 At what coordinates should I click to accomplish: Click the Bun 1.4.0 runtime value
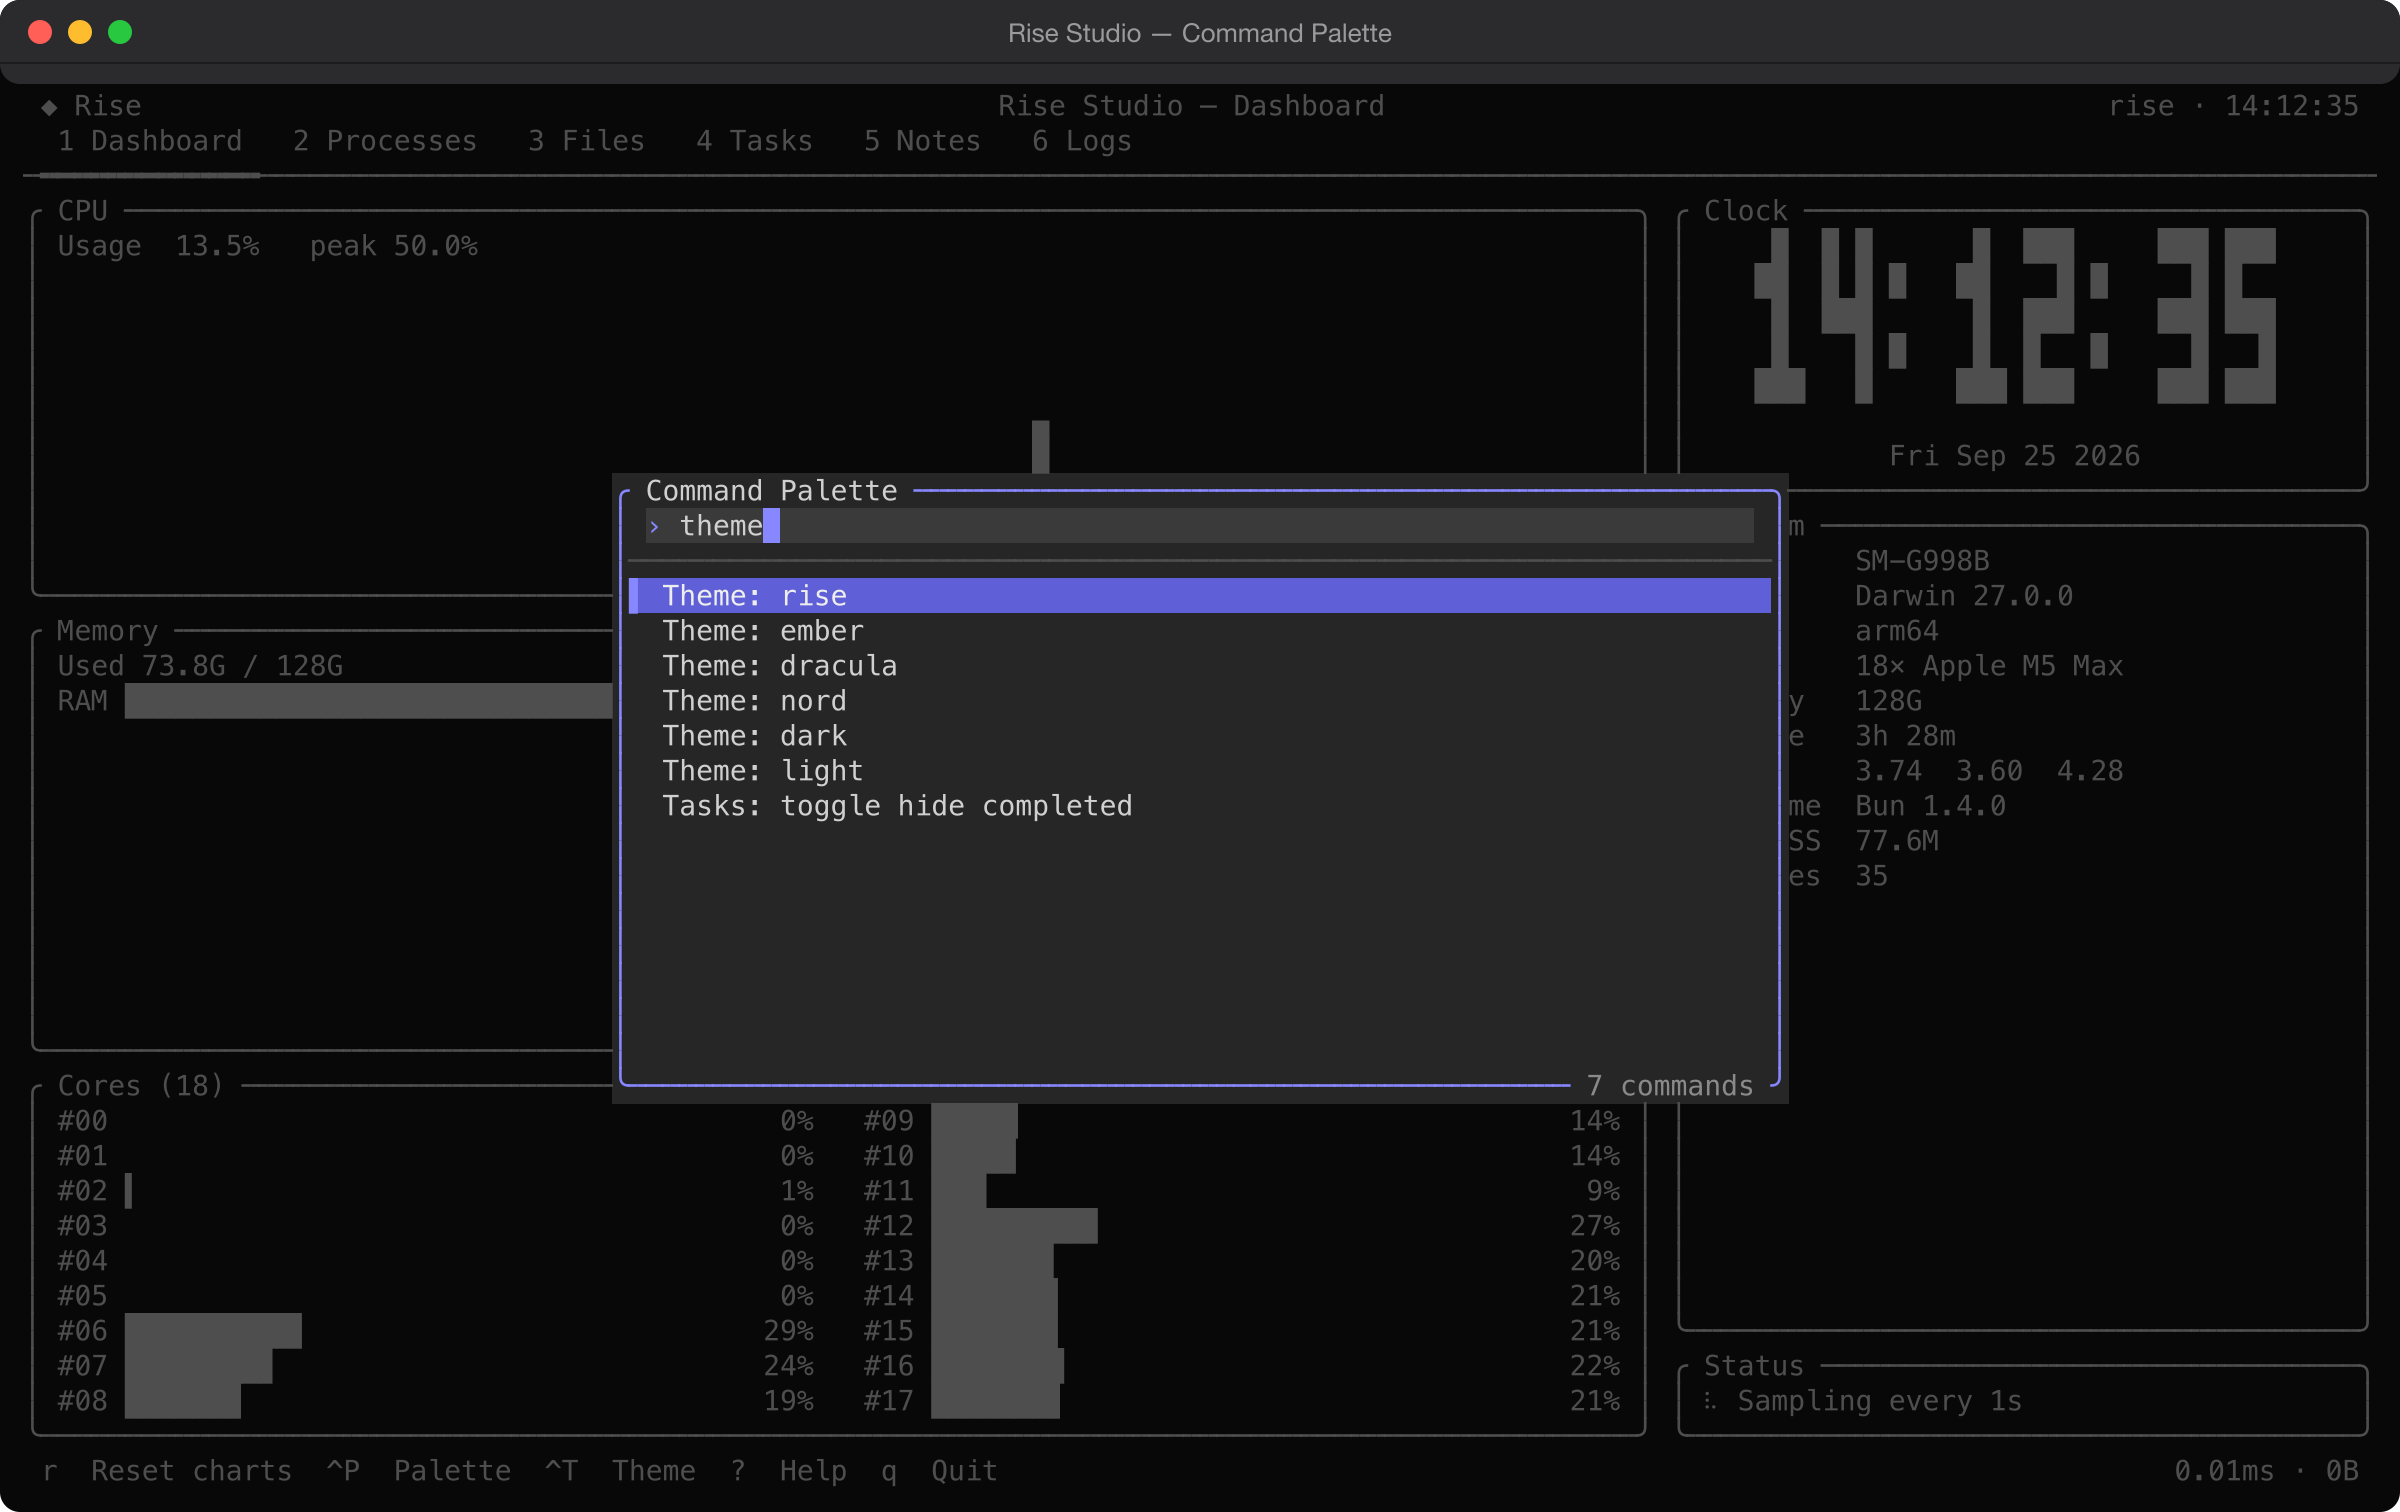[1930, 805]
